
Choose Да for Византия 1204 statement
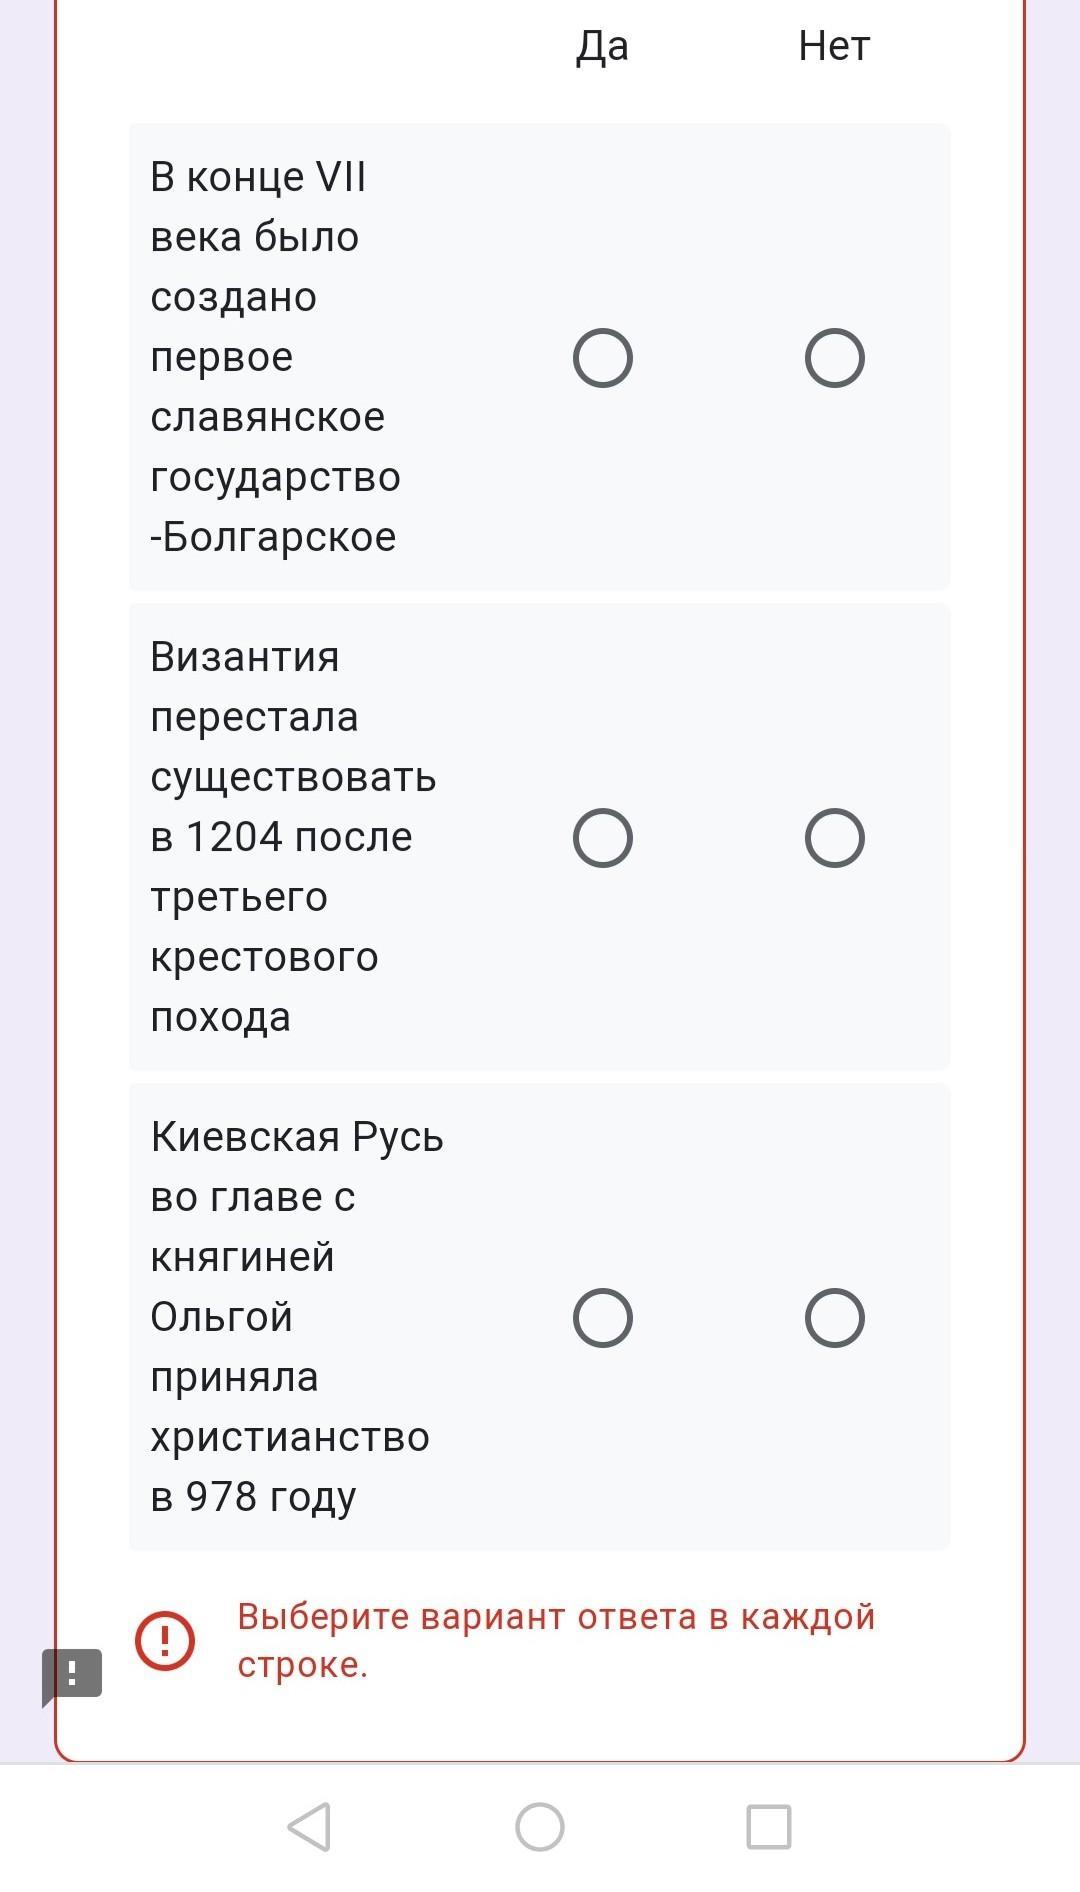pos(603,838)
